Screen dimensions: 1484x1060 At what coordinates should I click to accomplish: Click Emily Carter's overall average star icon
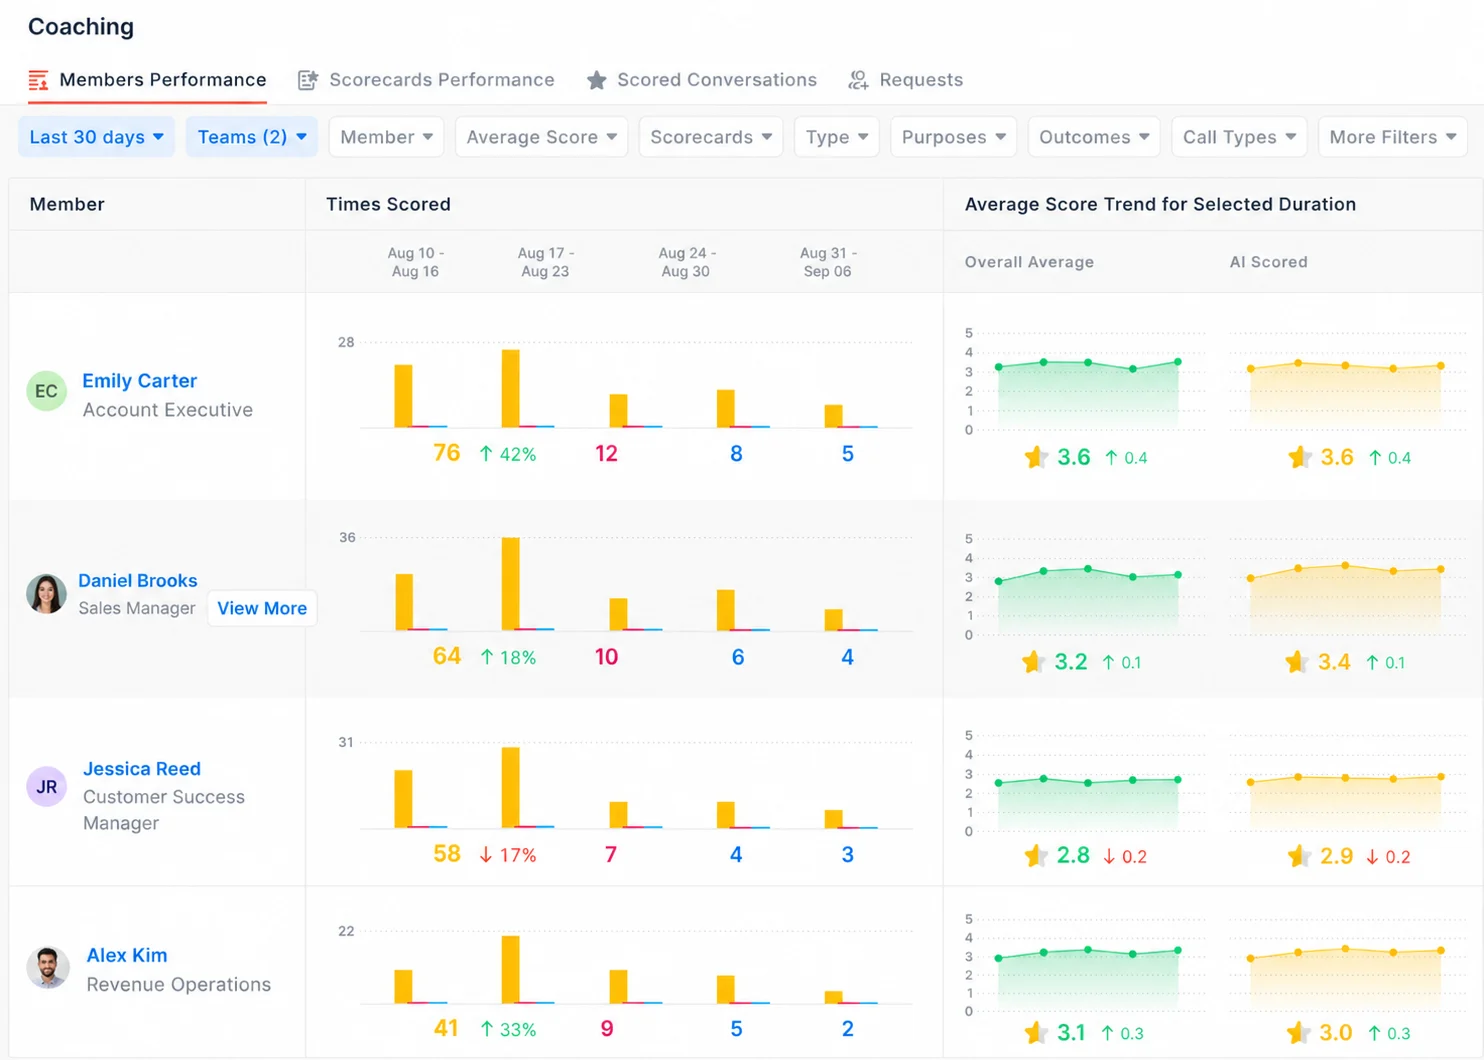[1036, 457]
